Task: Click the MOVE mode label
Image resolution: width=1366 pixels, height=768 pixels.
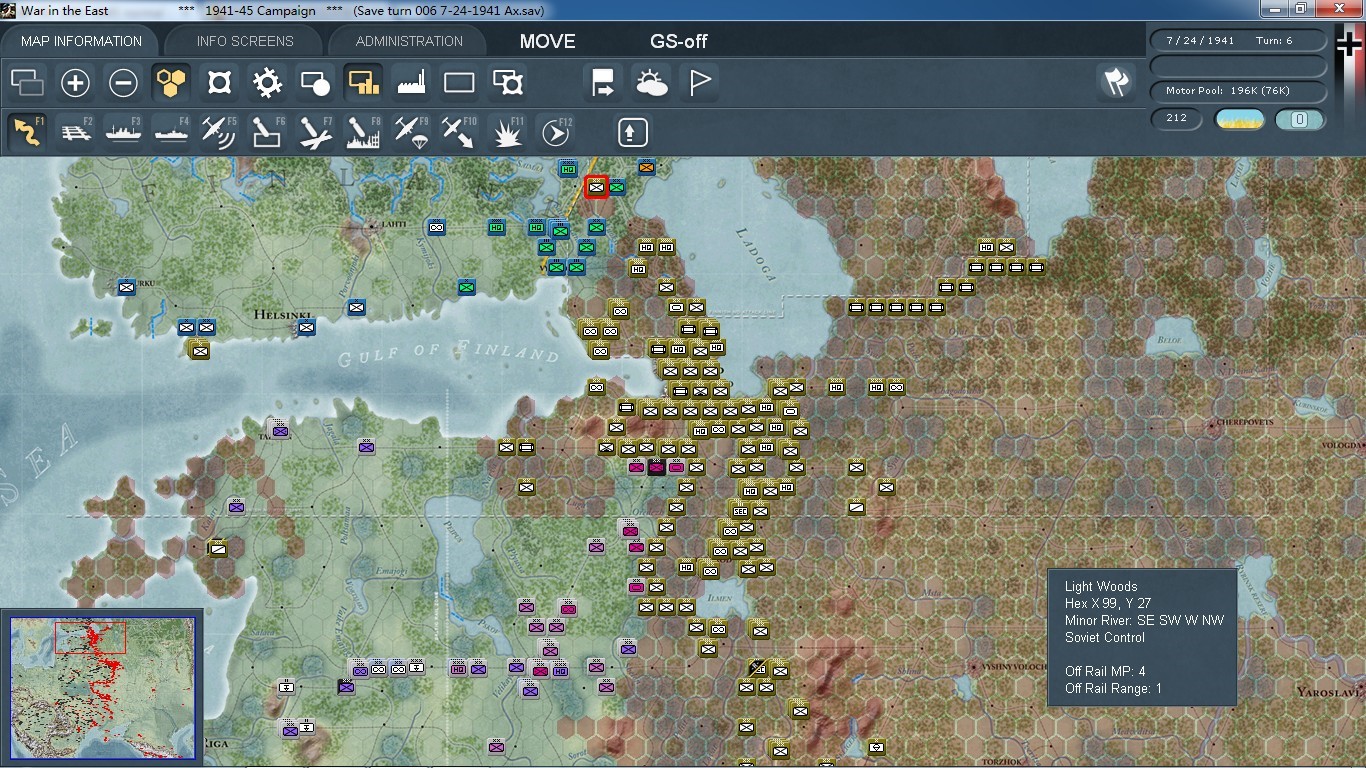Action: pos(547,42)
